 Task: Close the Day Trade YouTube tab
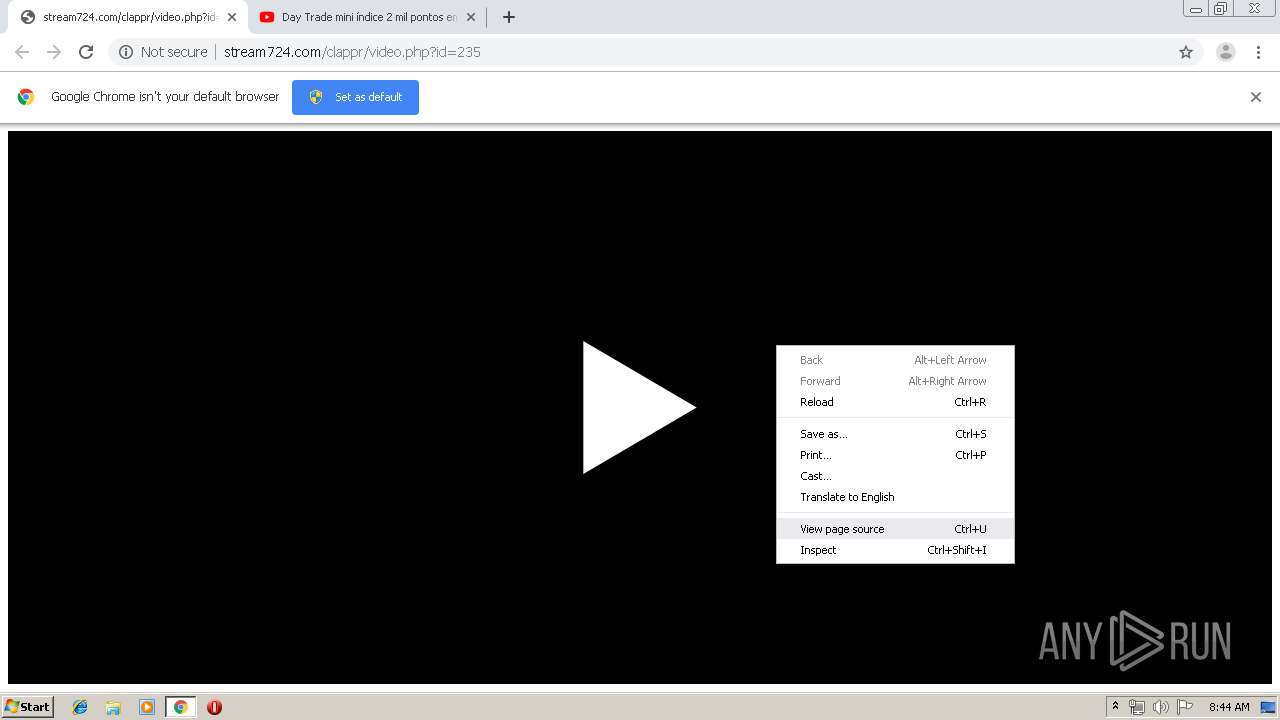(471, 17)
